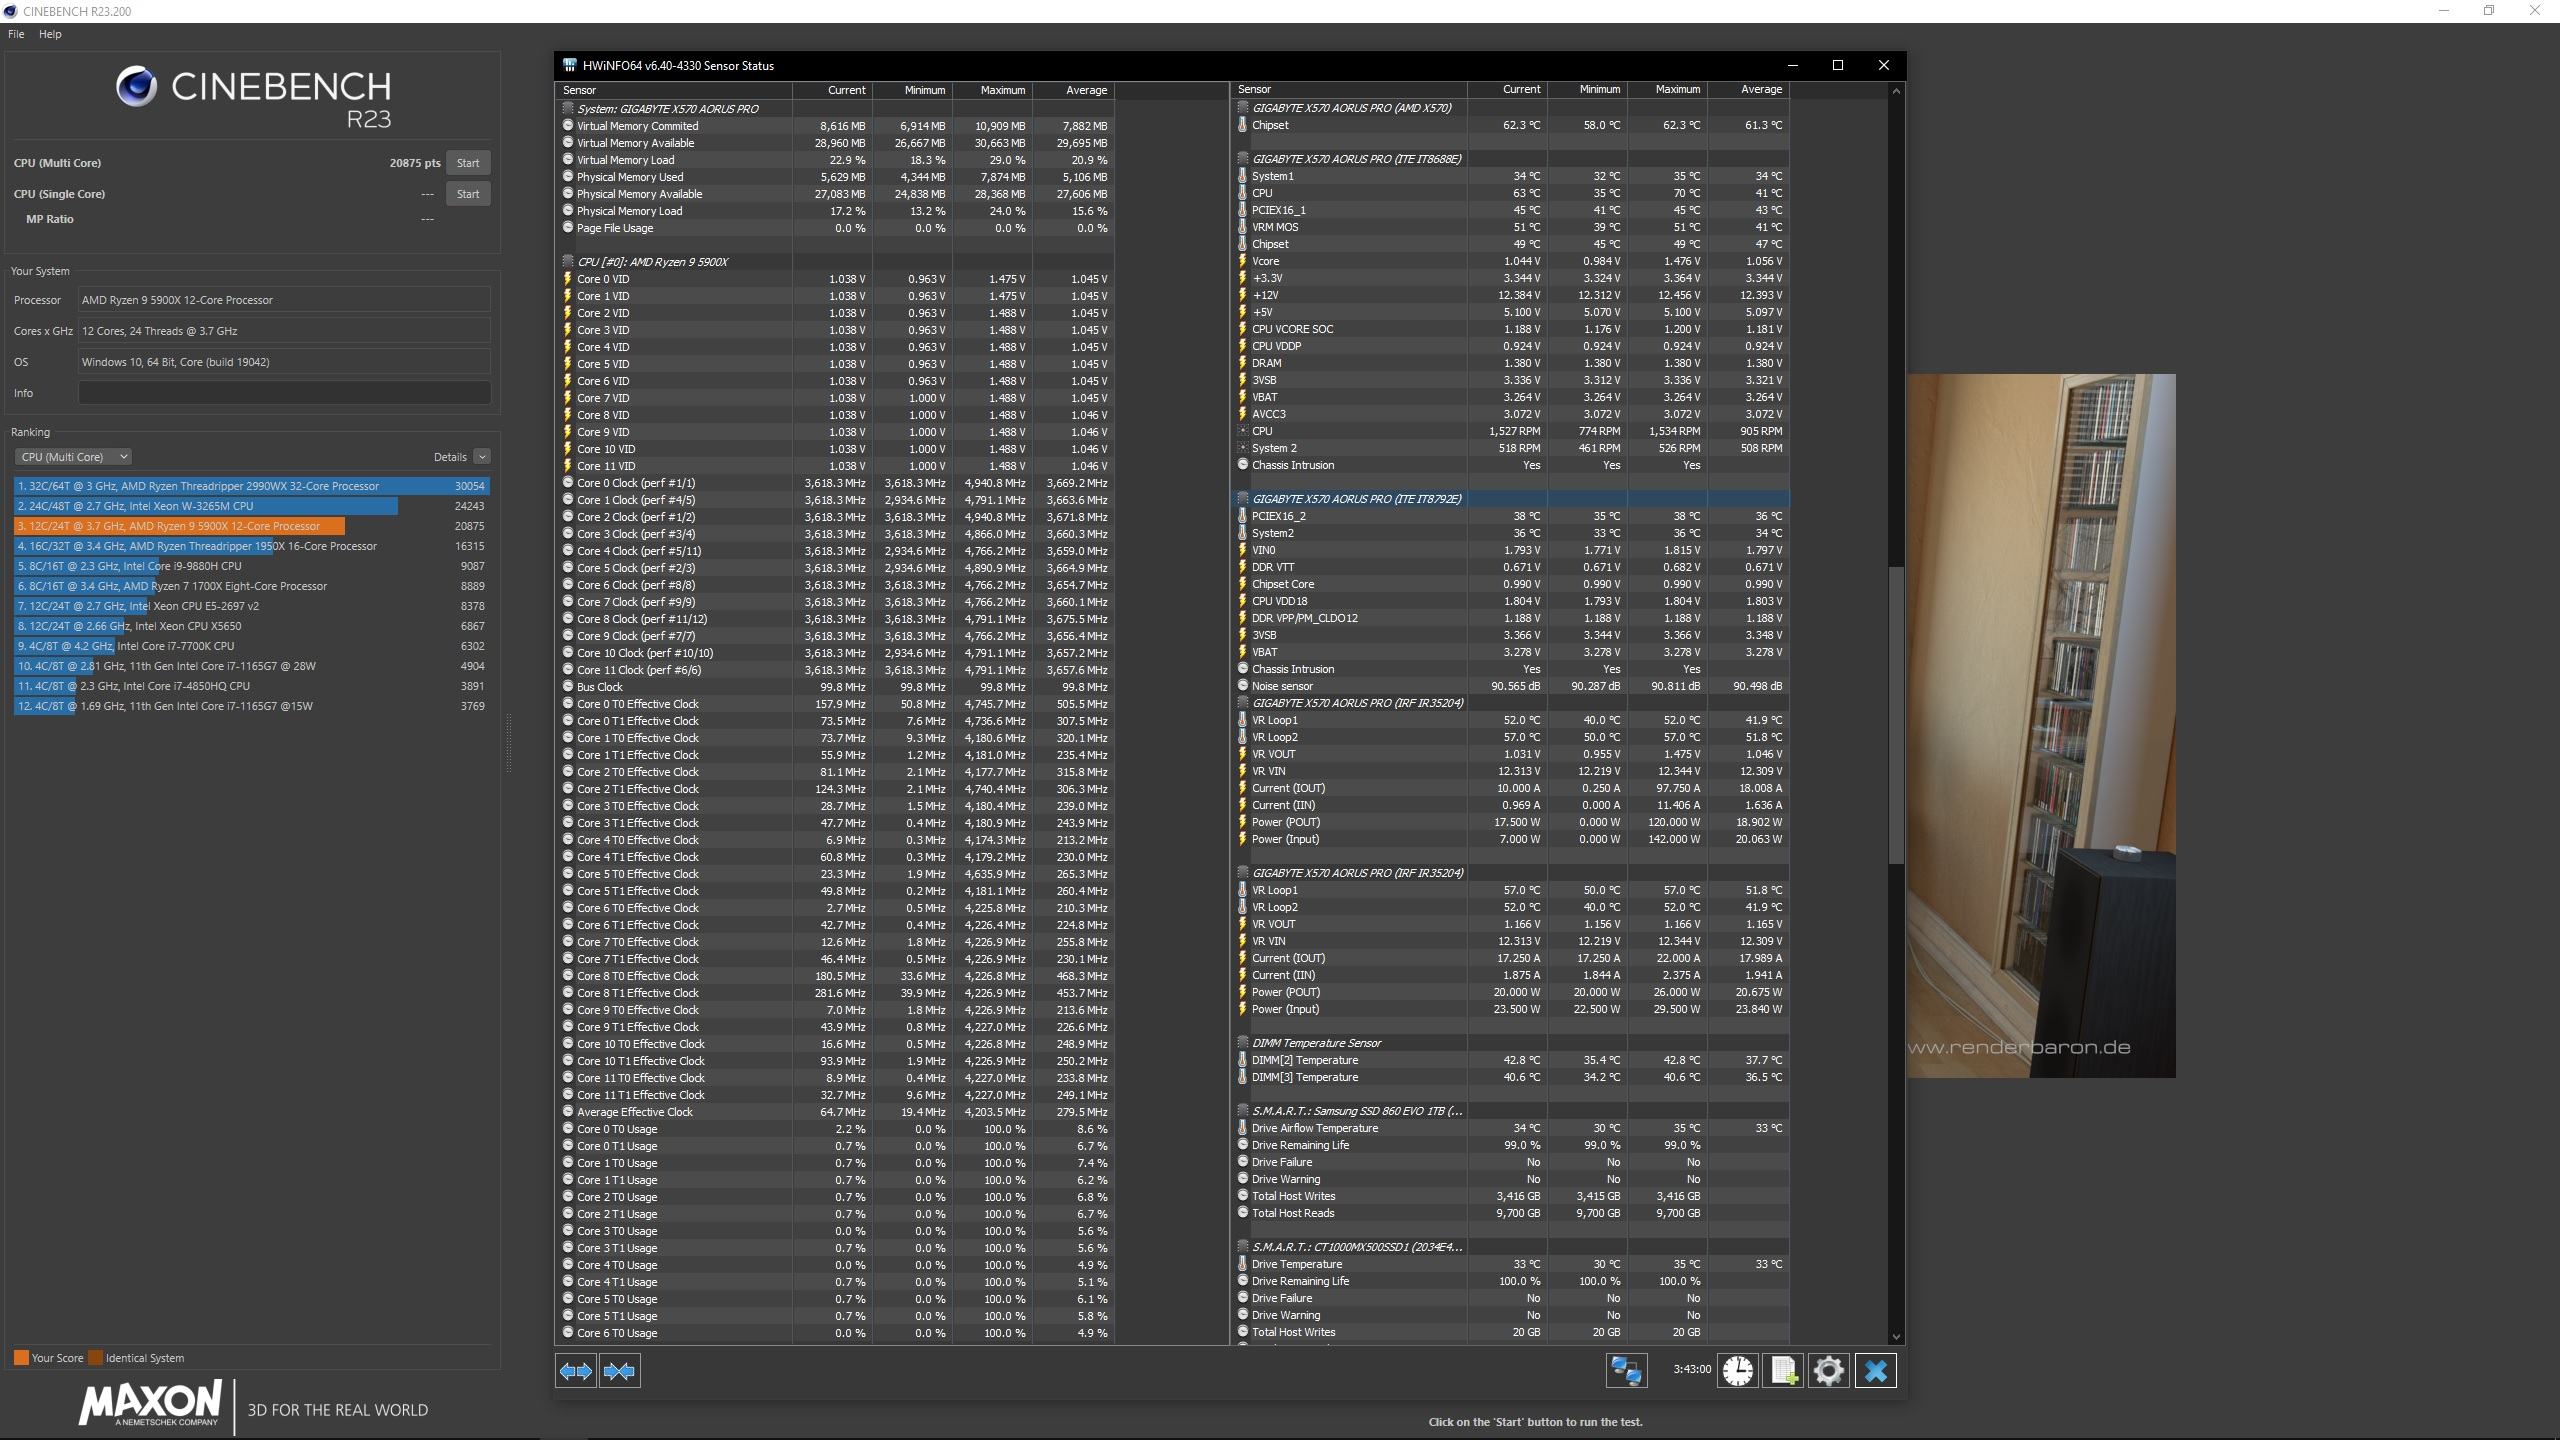The width and height of the screenshot is (2560, 1440).
Task: Click Cinebench title bar app icon
Action: [10, 11]
